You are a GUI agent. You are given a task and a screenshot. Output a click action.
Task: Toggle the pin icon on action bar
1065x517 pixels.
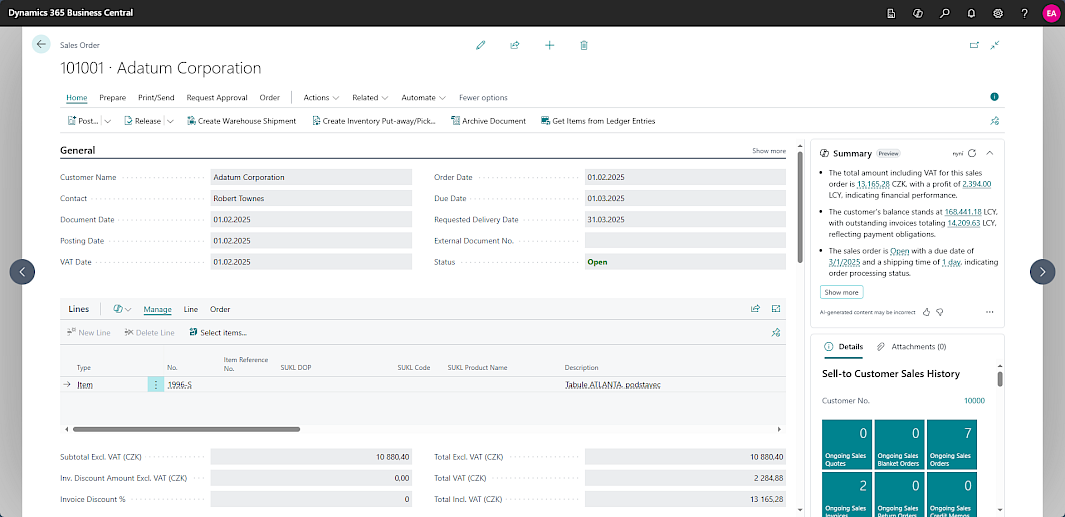click(x=993, y=121)
